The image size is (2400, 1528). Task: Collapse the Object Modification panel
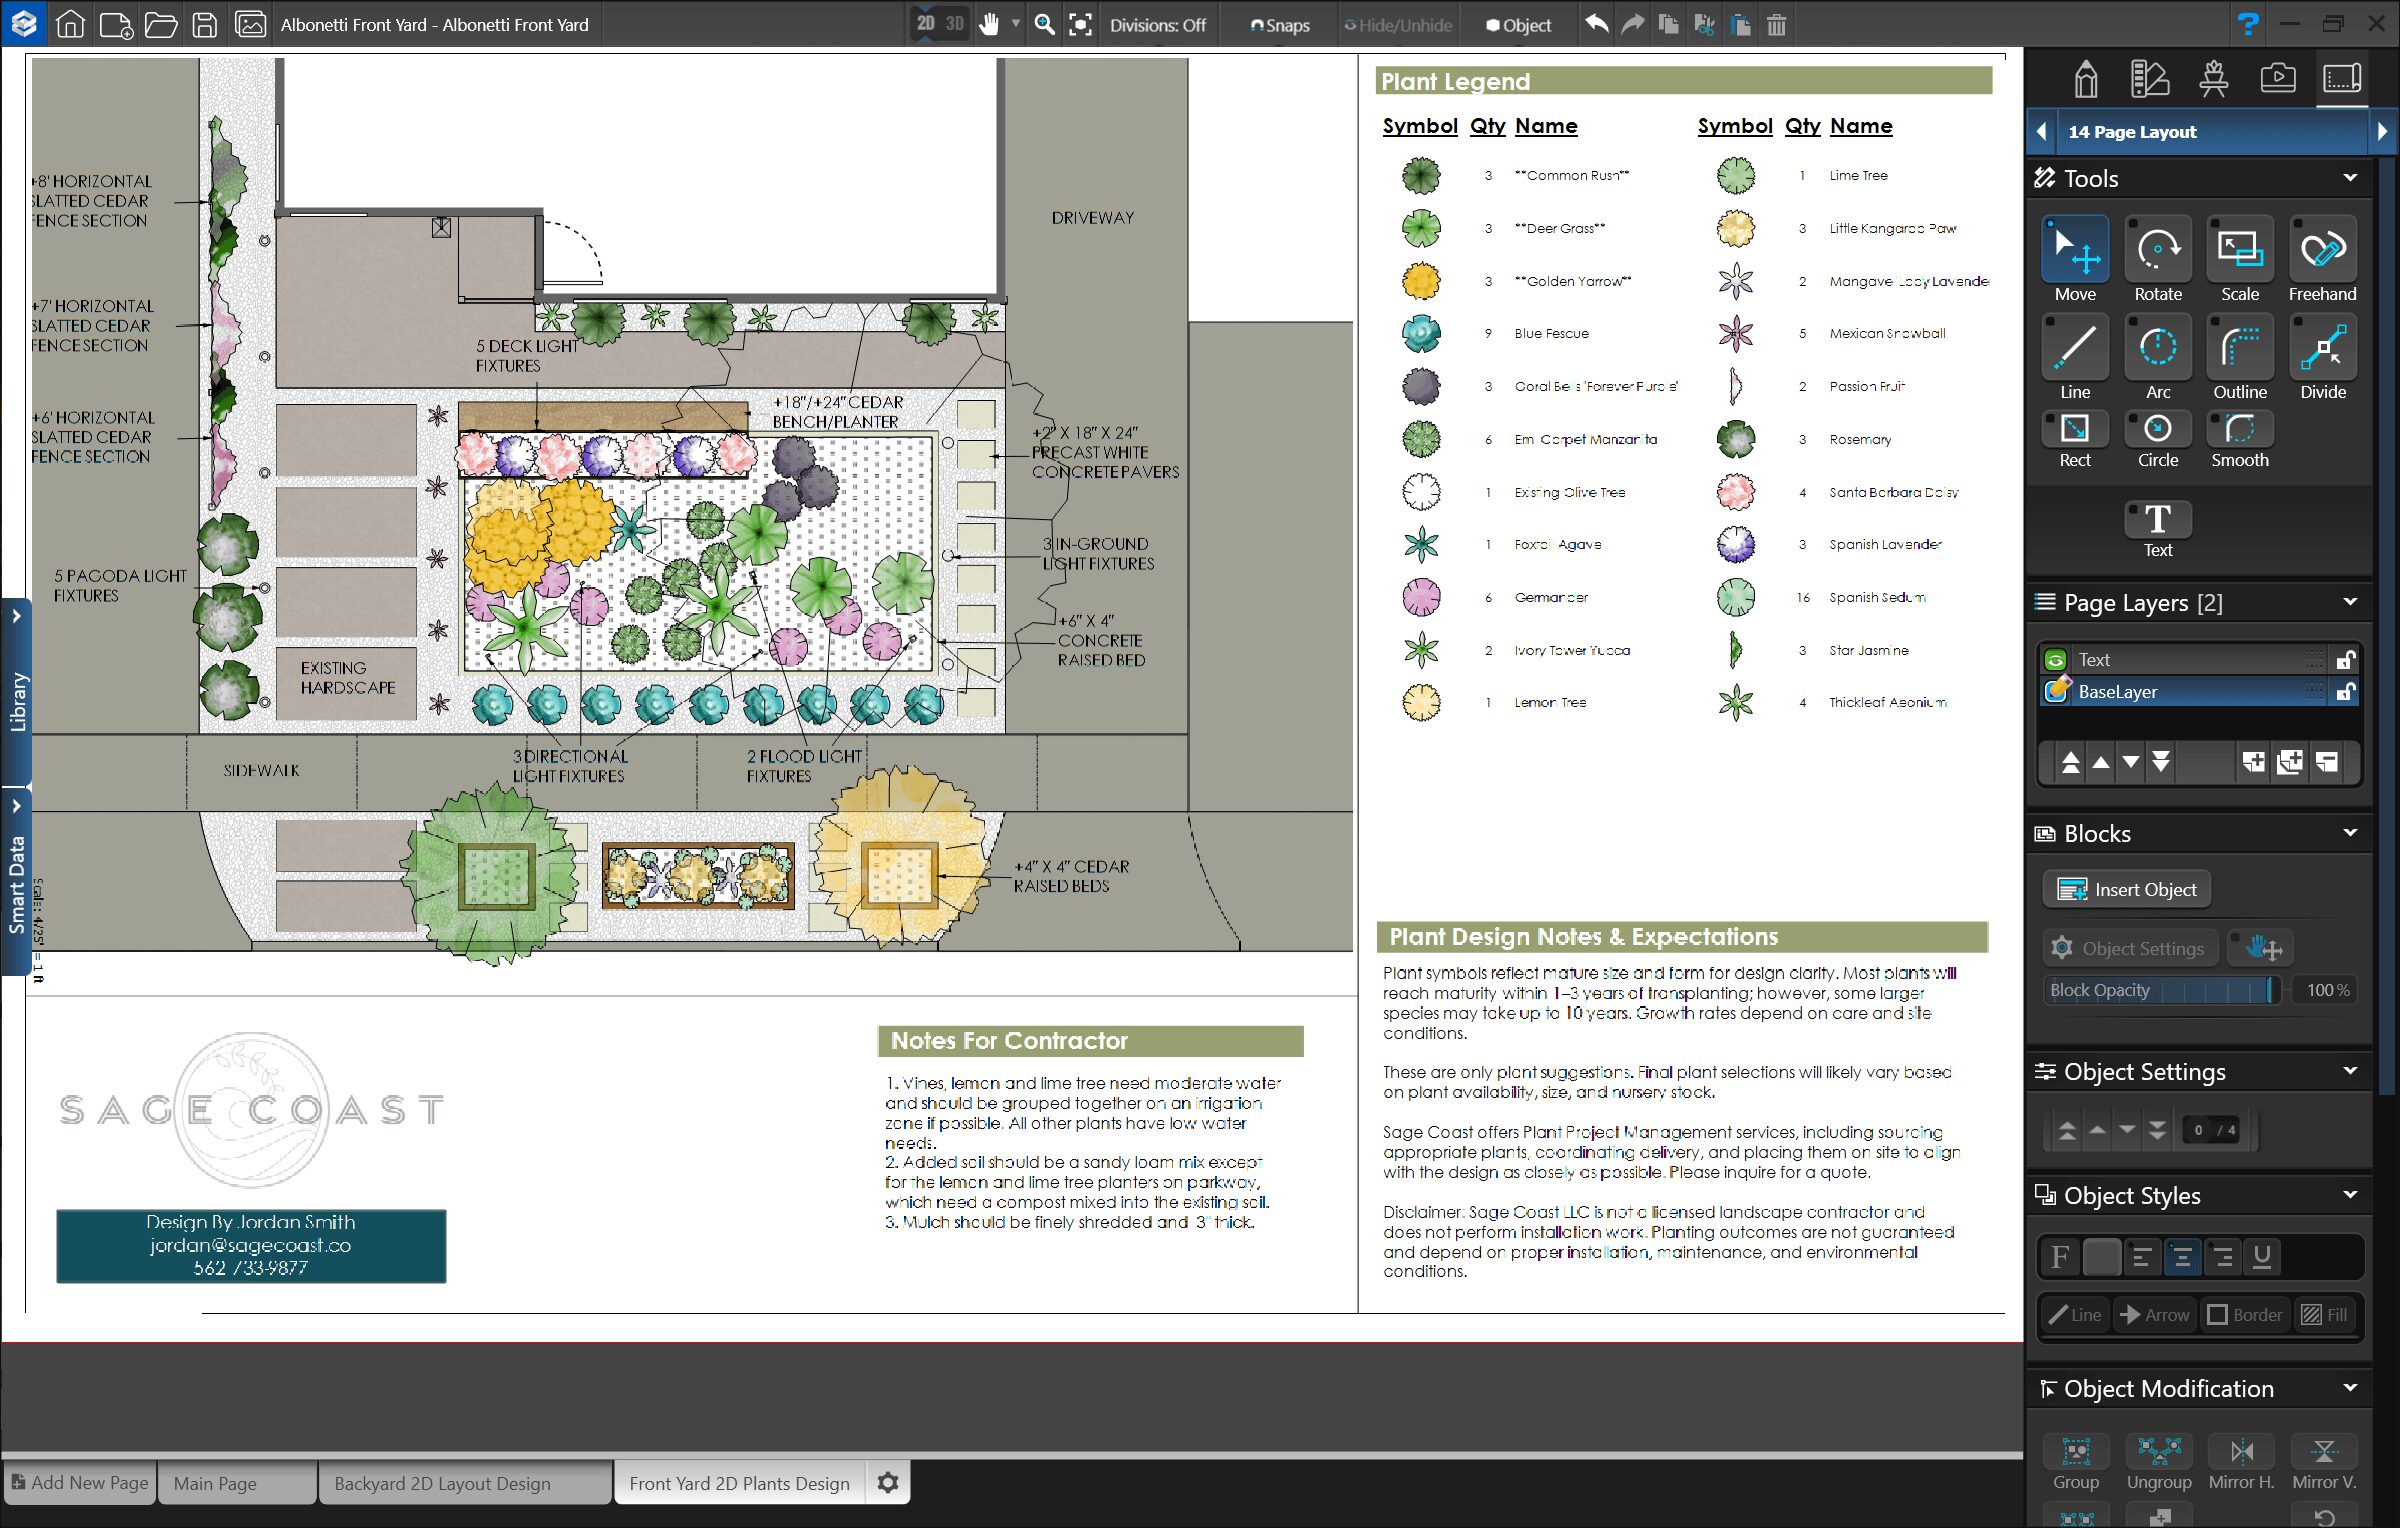pyautogui.click(x=2350, y=1388)
